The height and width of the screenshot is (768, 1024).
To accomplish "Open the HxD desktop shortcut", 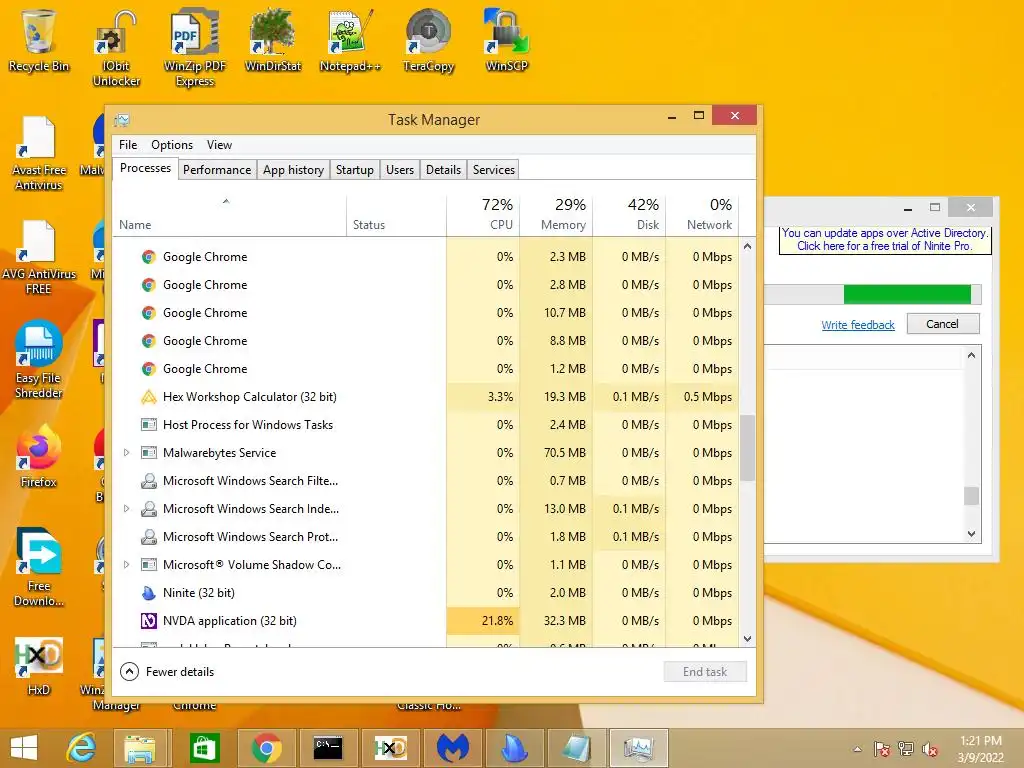I will [x=39, y=666].
